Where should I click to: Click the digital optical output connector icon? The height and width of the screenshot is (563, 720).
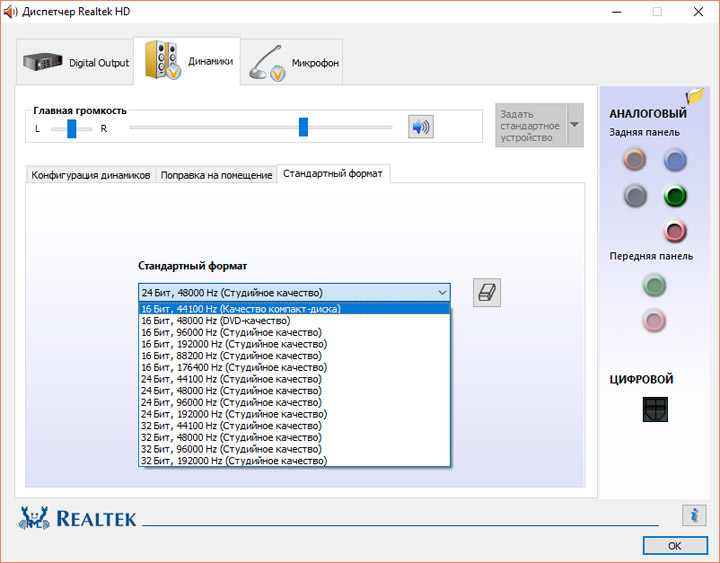(x=655, y=410)
